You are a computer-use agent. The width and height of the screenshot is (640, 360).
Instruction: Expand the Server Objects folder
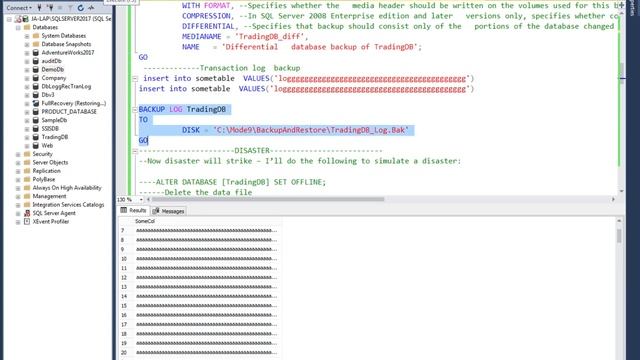tap(18, 162)
